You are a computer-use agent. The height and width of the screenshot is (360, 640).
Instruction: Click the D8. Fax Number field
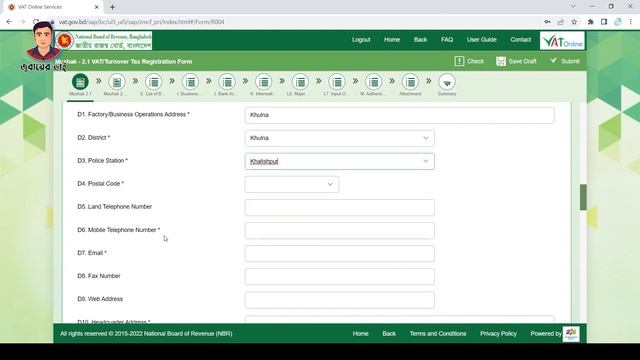pos(340,277)
